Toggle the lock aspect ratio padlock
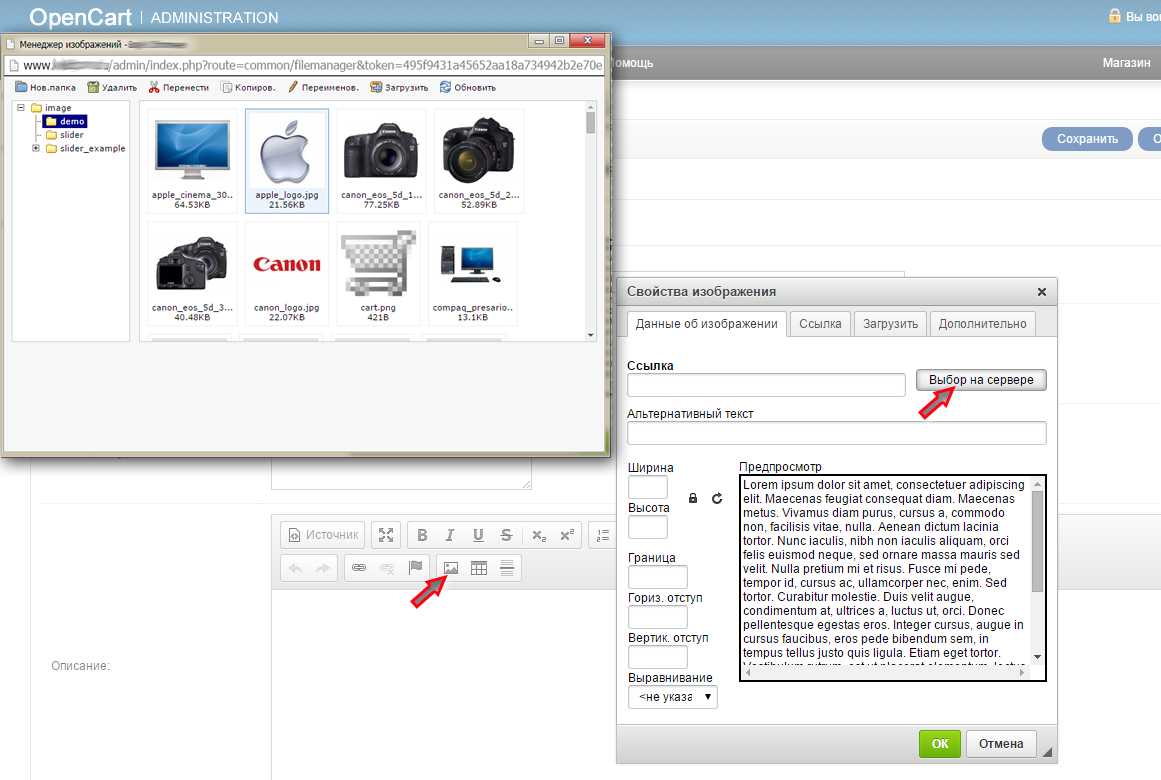 [692, 498]
